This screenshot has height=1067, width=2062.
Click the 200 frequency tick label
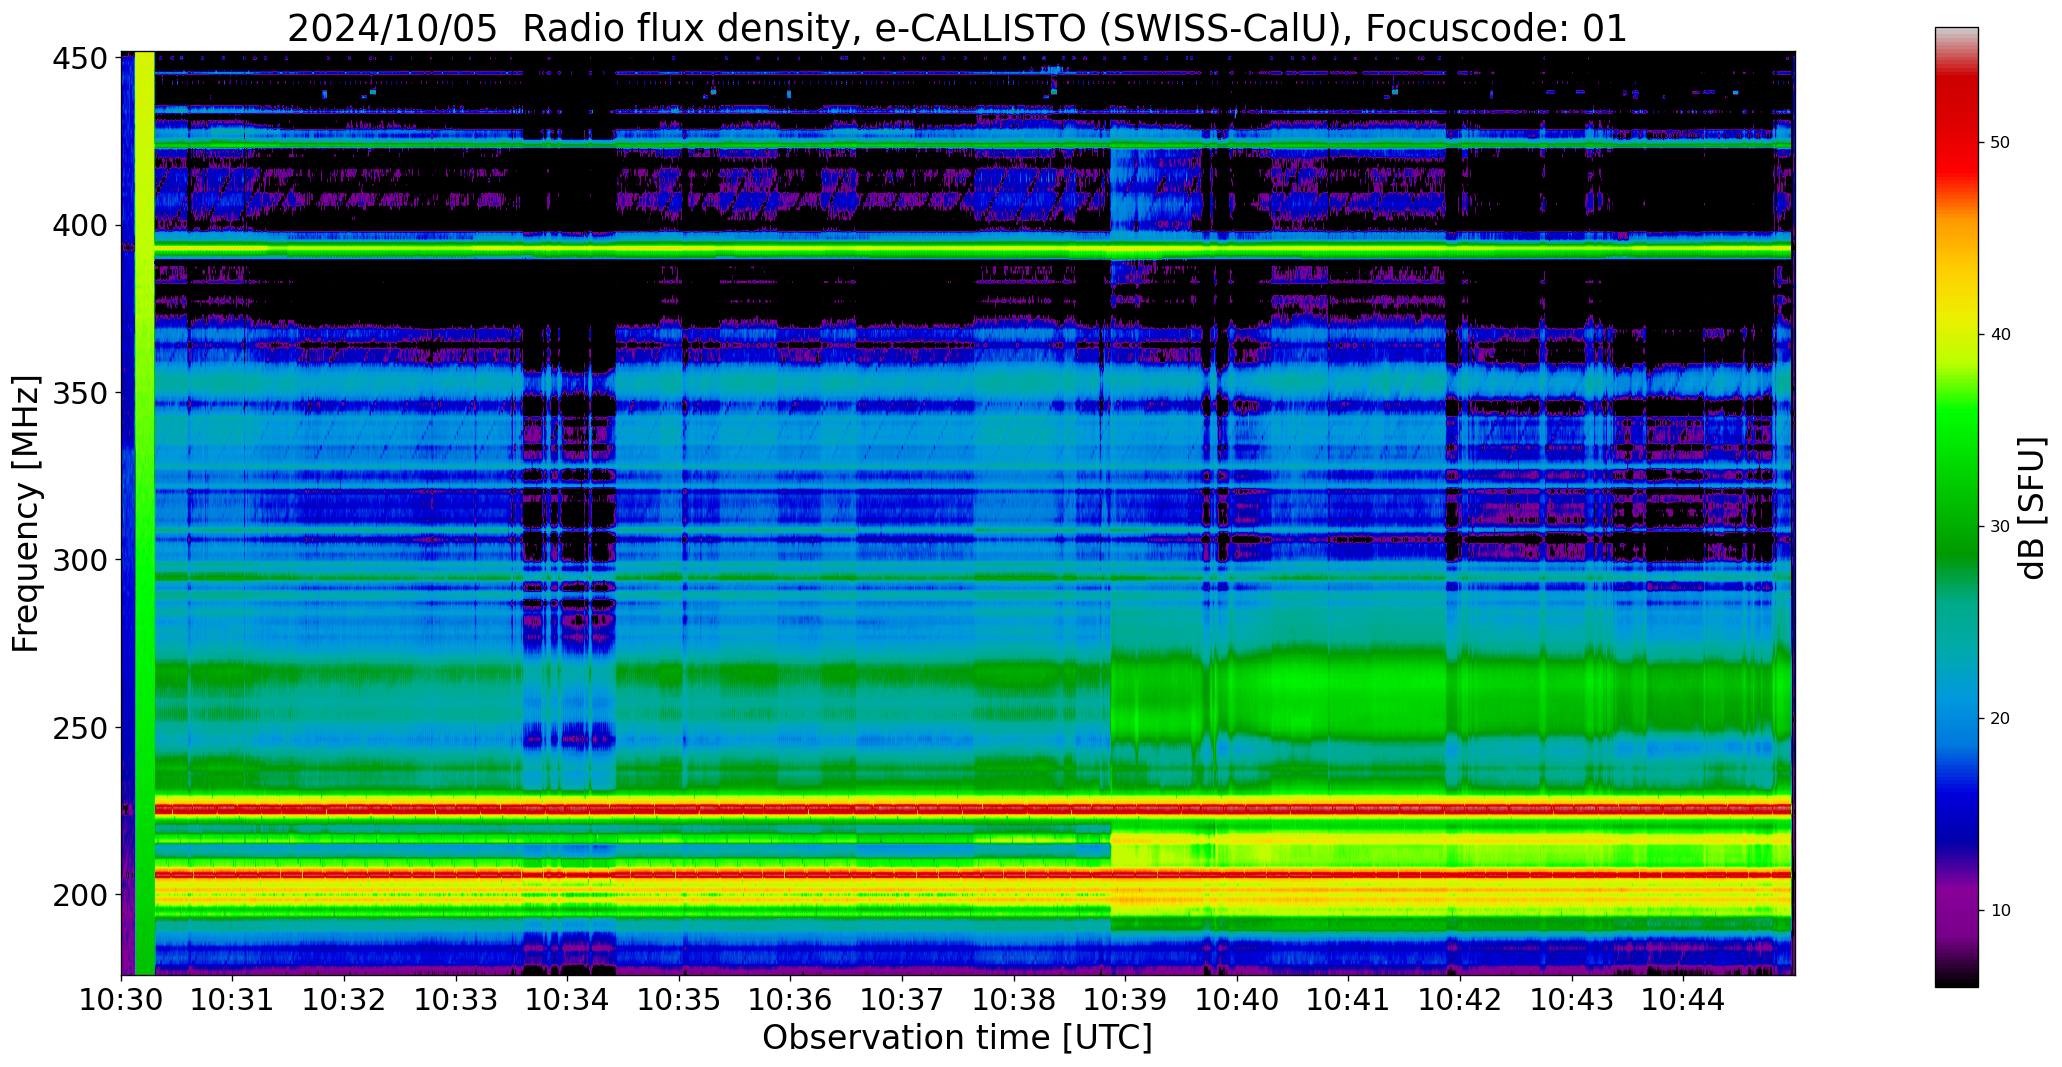pyautogui.click(x=79, y=895)
